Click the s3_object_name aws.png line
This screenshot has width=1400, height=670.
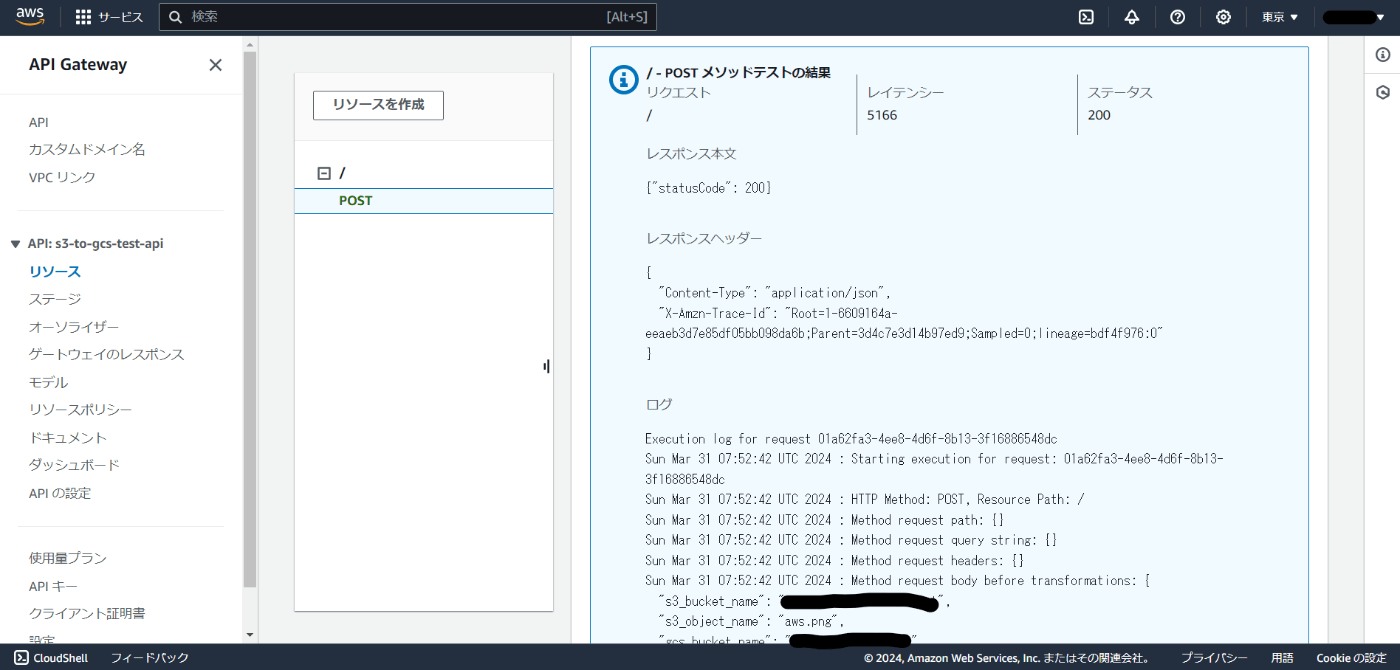click(751, 621)
